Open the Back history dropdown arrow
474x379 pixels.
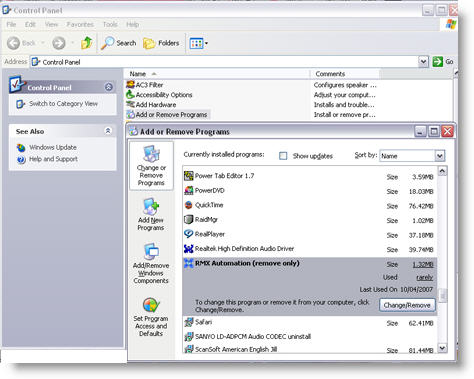point(43,43)
